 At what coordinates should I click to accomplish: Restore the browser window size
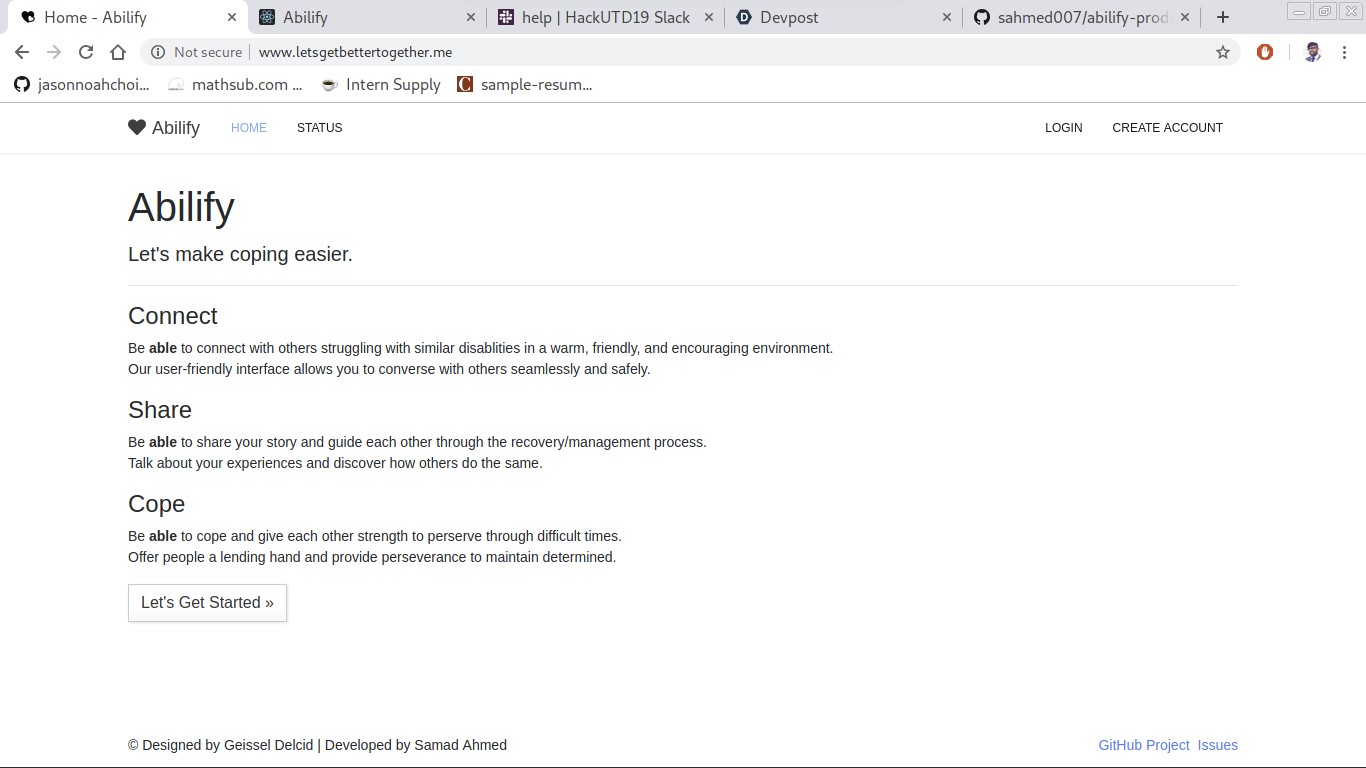1325,11
